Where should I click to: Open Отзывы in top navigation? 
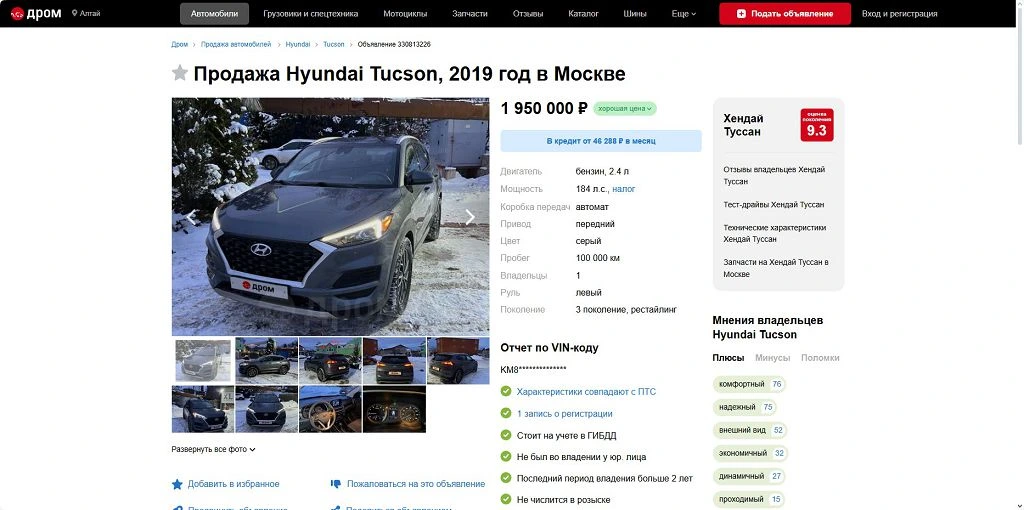pos(528,13)
